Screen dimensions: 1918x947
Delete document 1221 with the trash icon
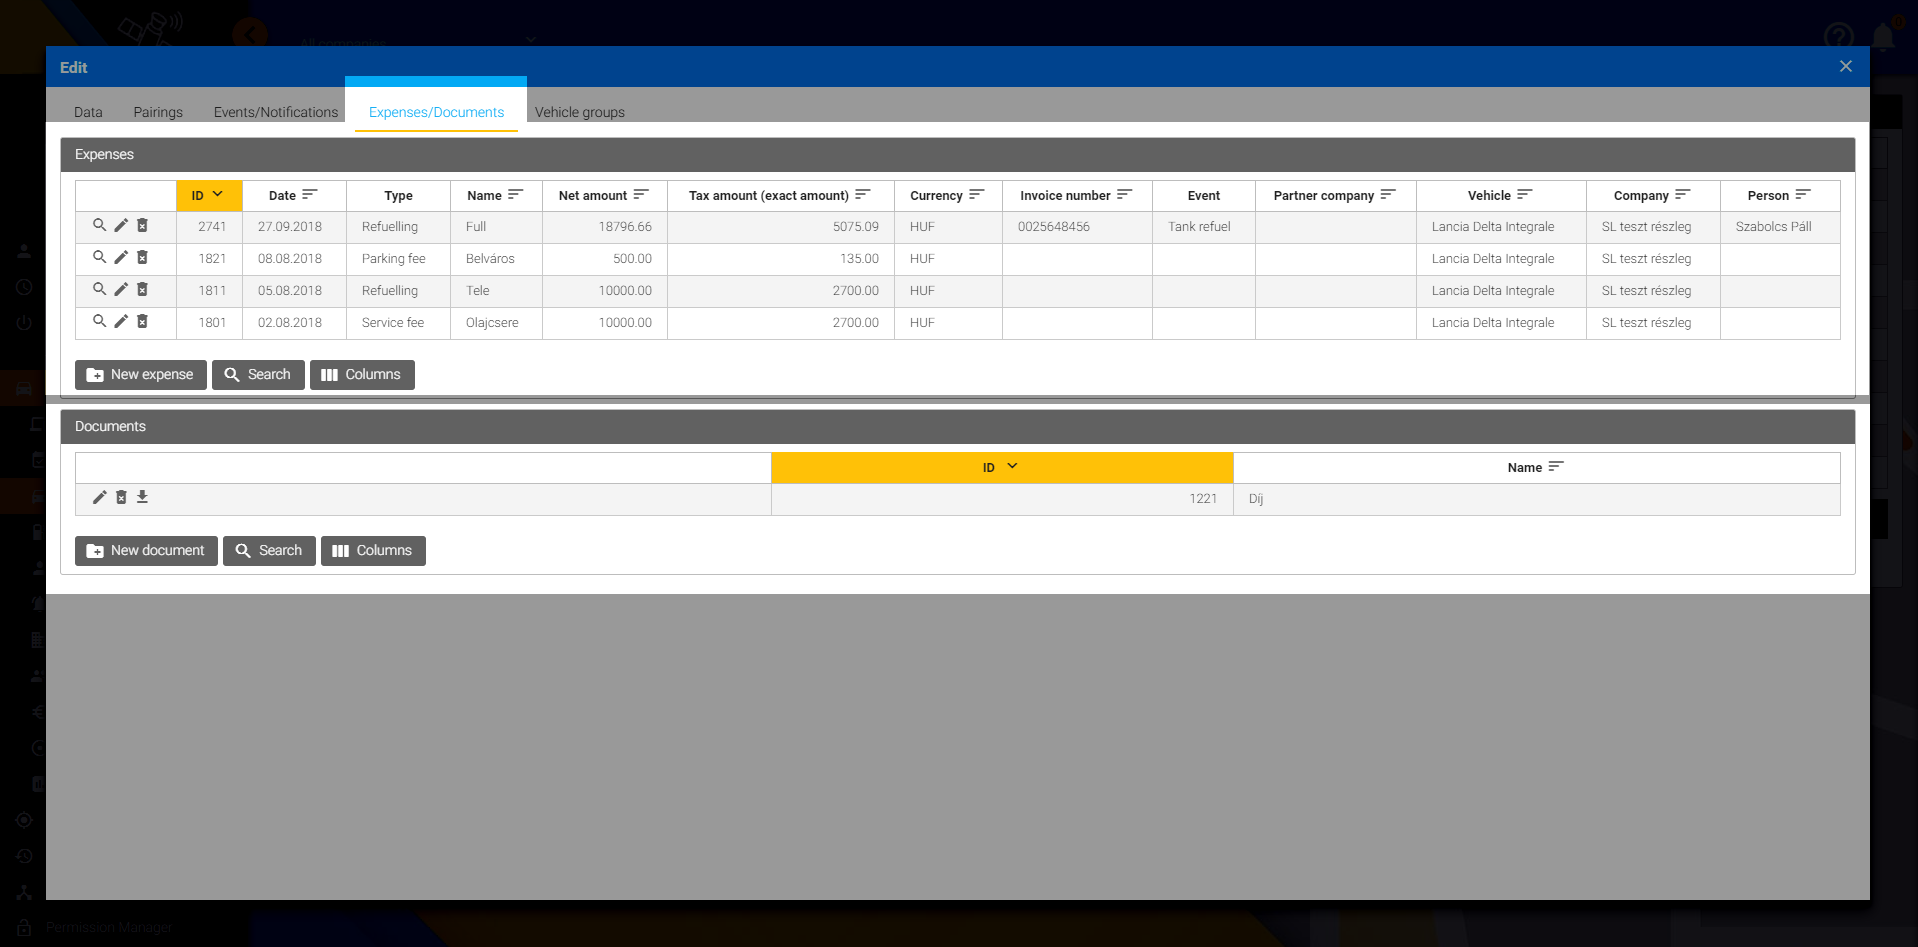coord(121,497)
